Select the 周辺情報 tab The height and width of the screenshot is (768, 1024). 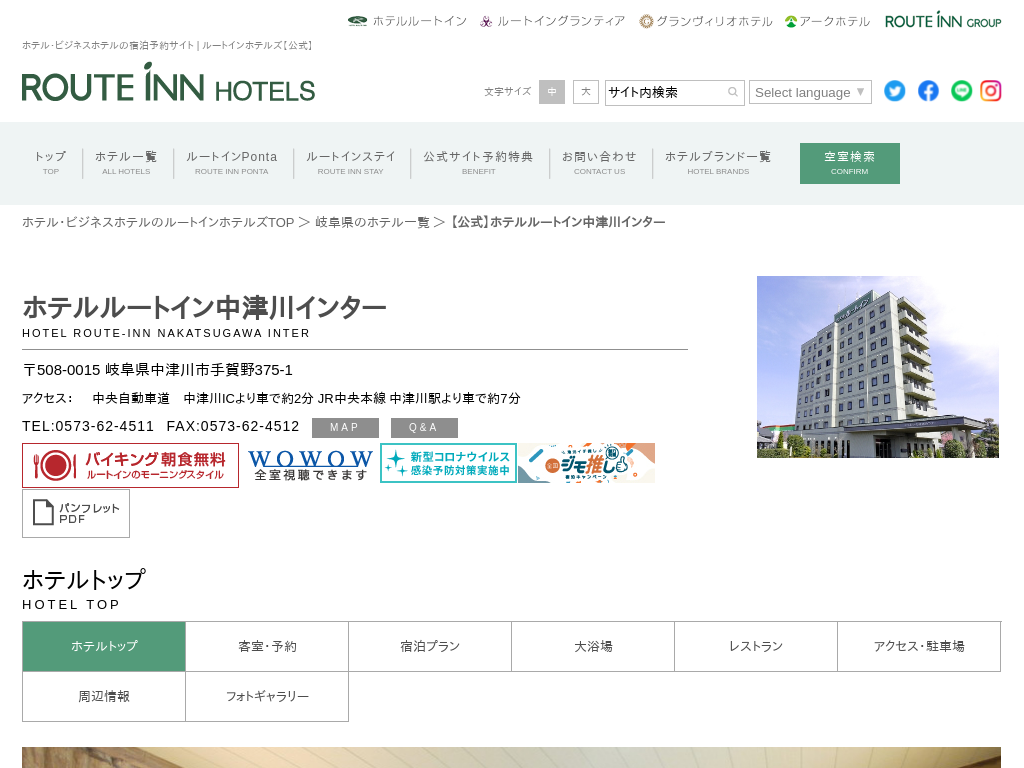coord(104,697)
